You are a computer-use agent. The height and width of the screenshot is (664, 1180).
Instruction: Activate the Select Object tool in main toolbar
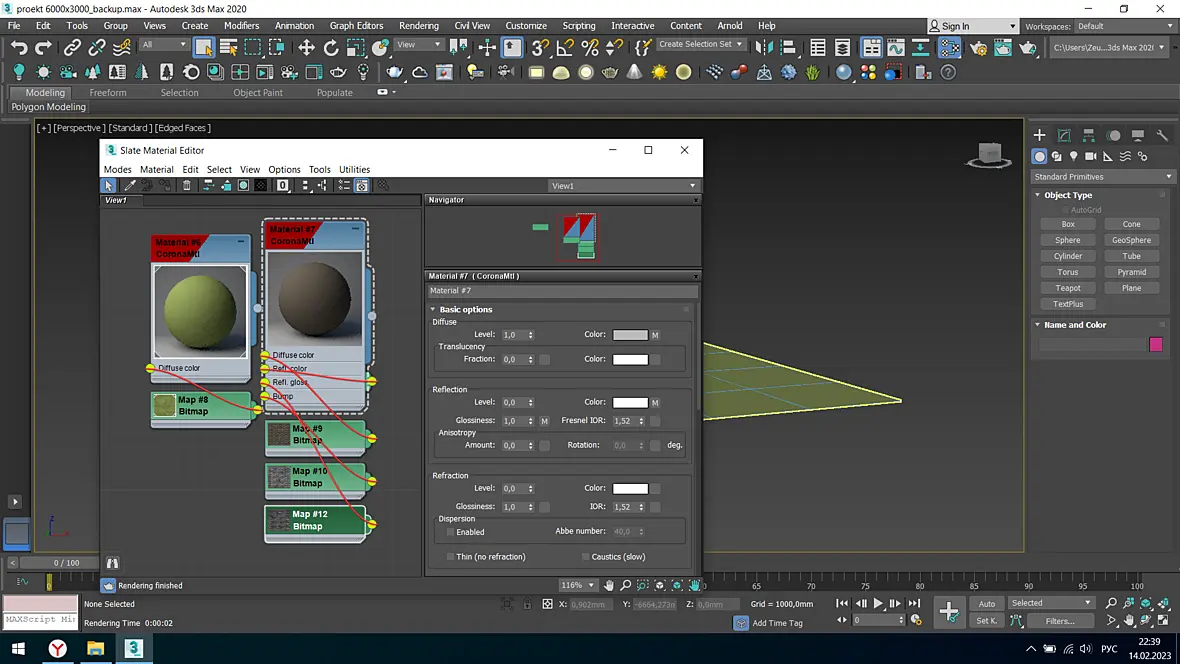pyautogui.click(x=203, y=47)
